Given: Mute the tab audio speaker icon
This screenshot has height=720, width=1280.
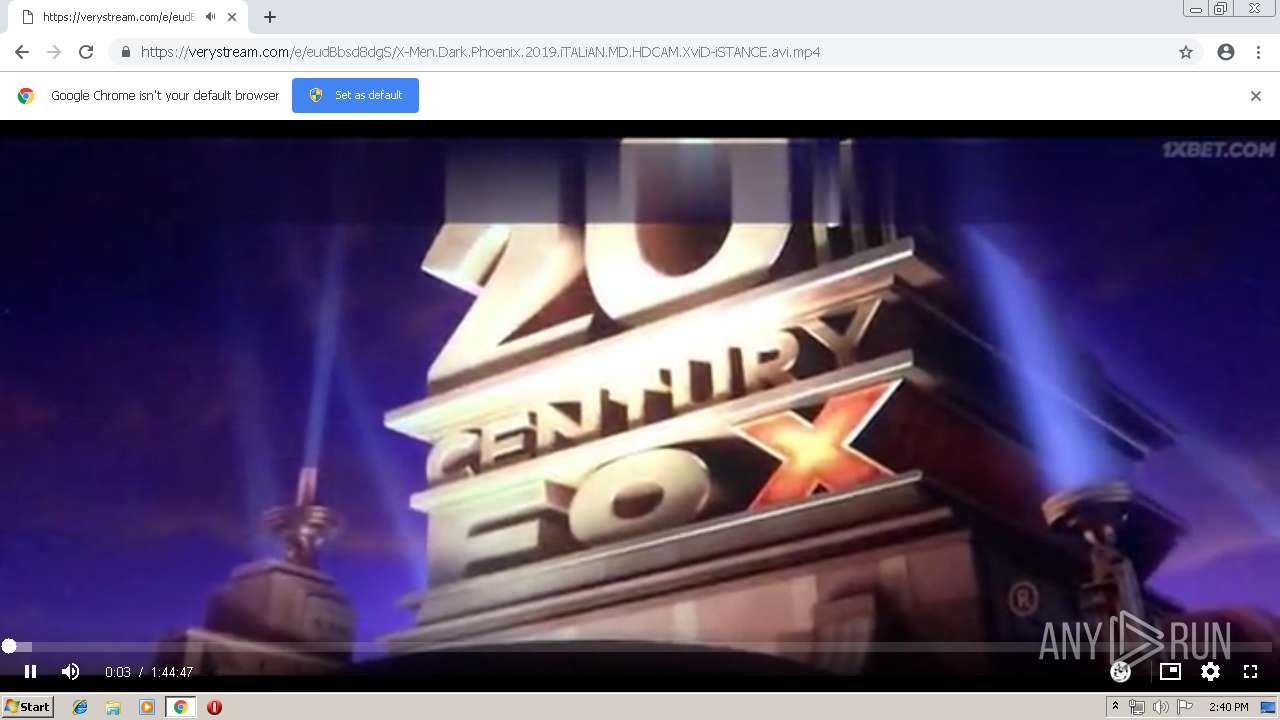Looking at the screenshot, I should tap(210, 17).
